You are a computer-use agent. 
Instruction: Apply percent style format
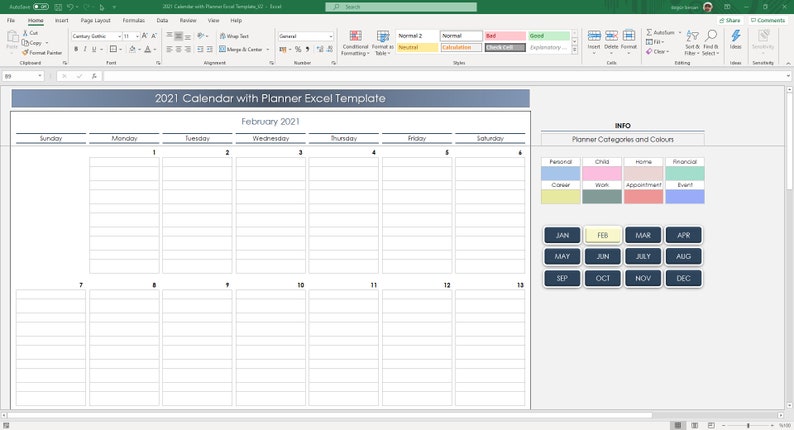(298, 49)
